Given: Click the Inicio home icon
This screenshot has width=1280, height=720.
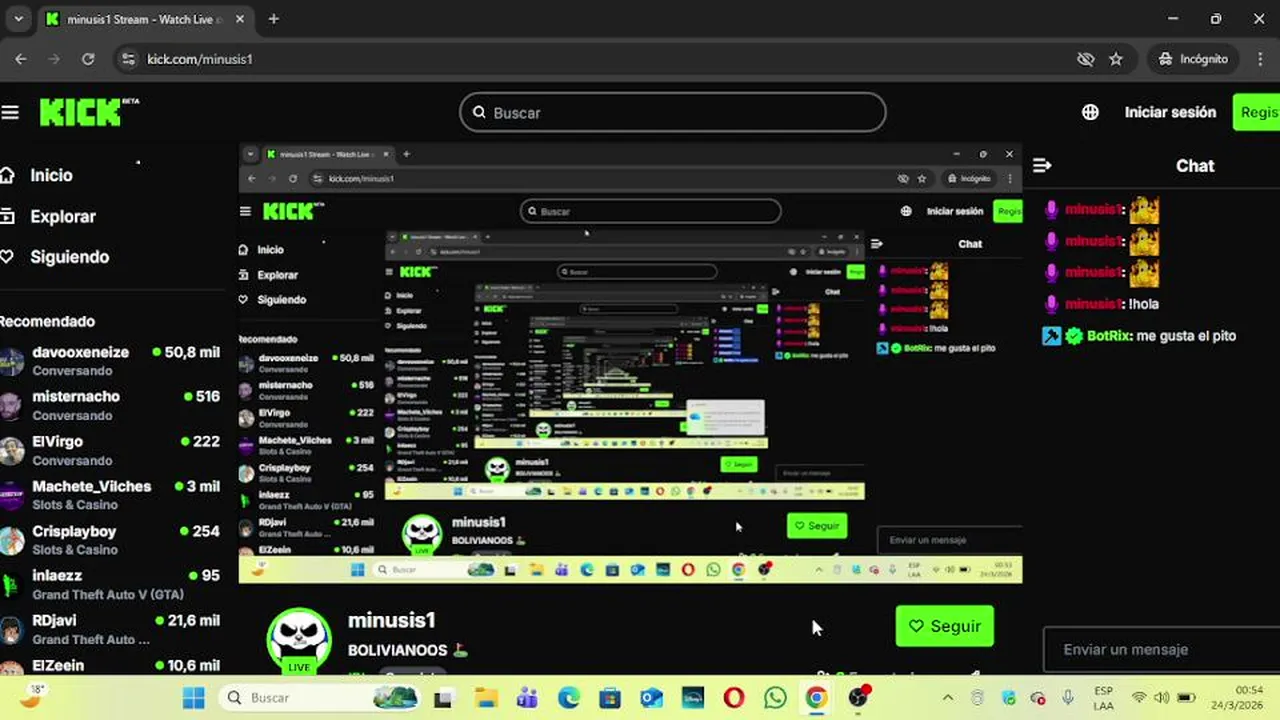Looking at the screenshot, I should click(x=8, y=175).
